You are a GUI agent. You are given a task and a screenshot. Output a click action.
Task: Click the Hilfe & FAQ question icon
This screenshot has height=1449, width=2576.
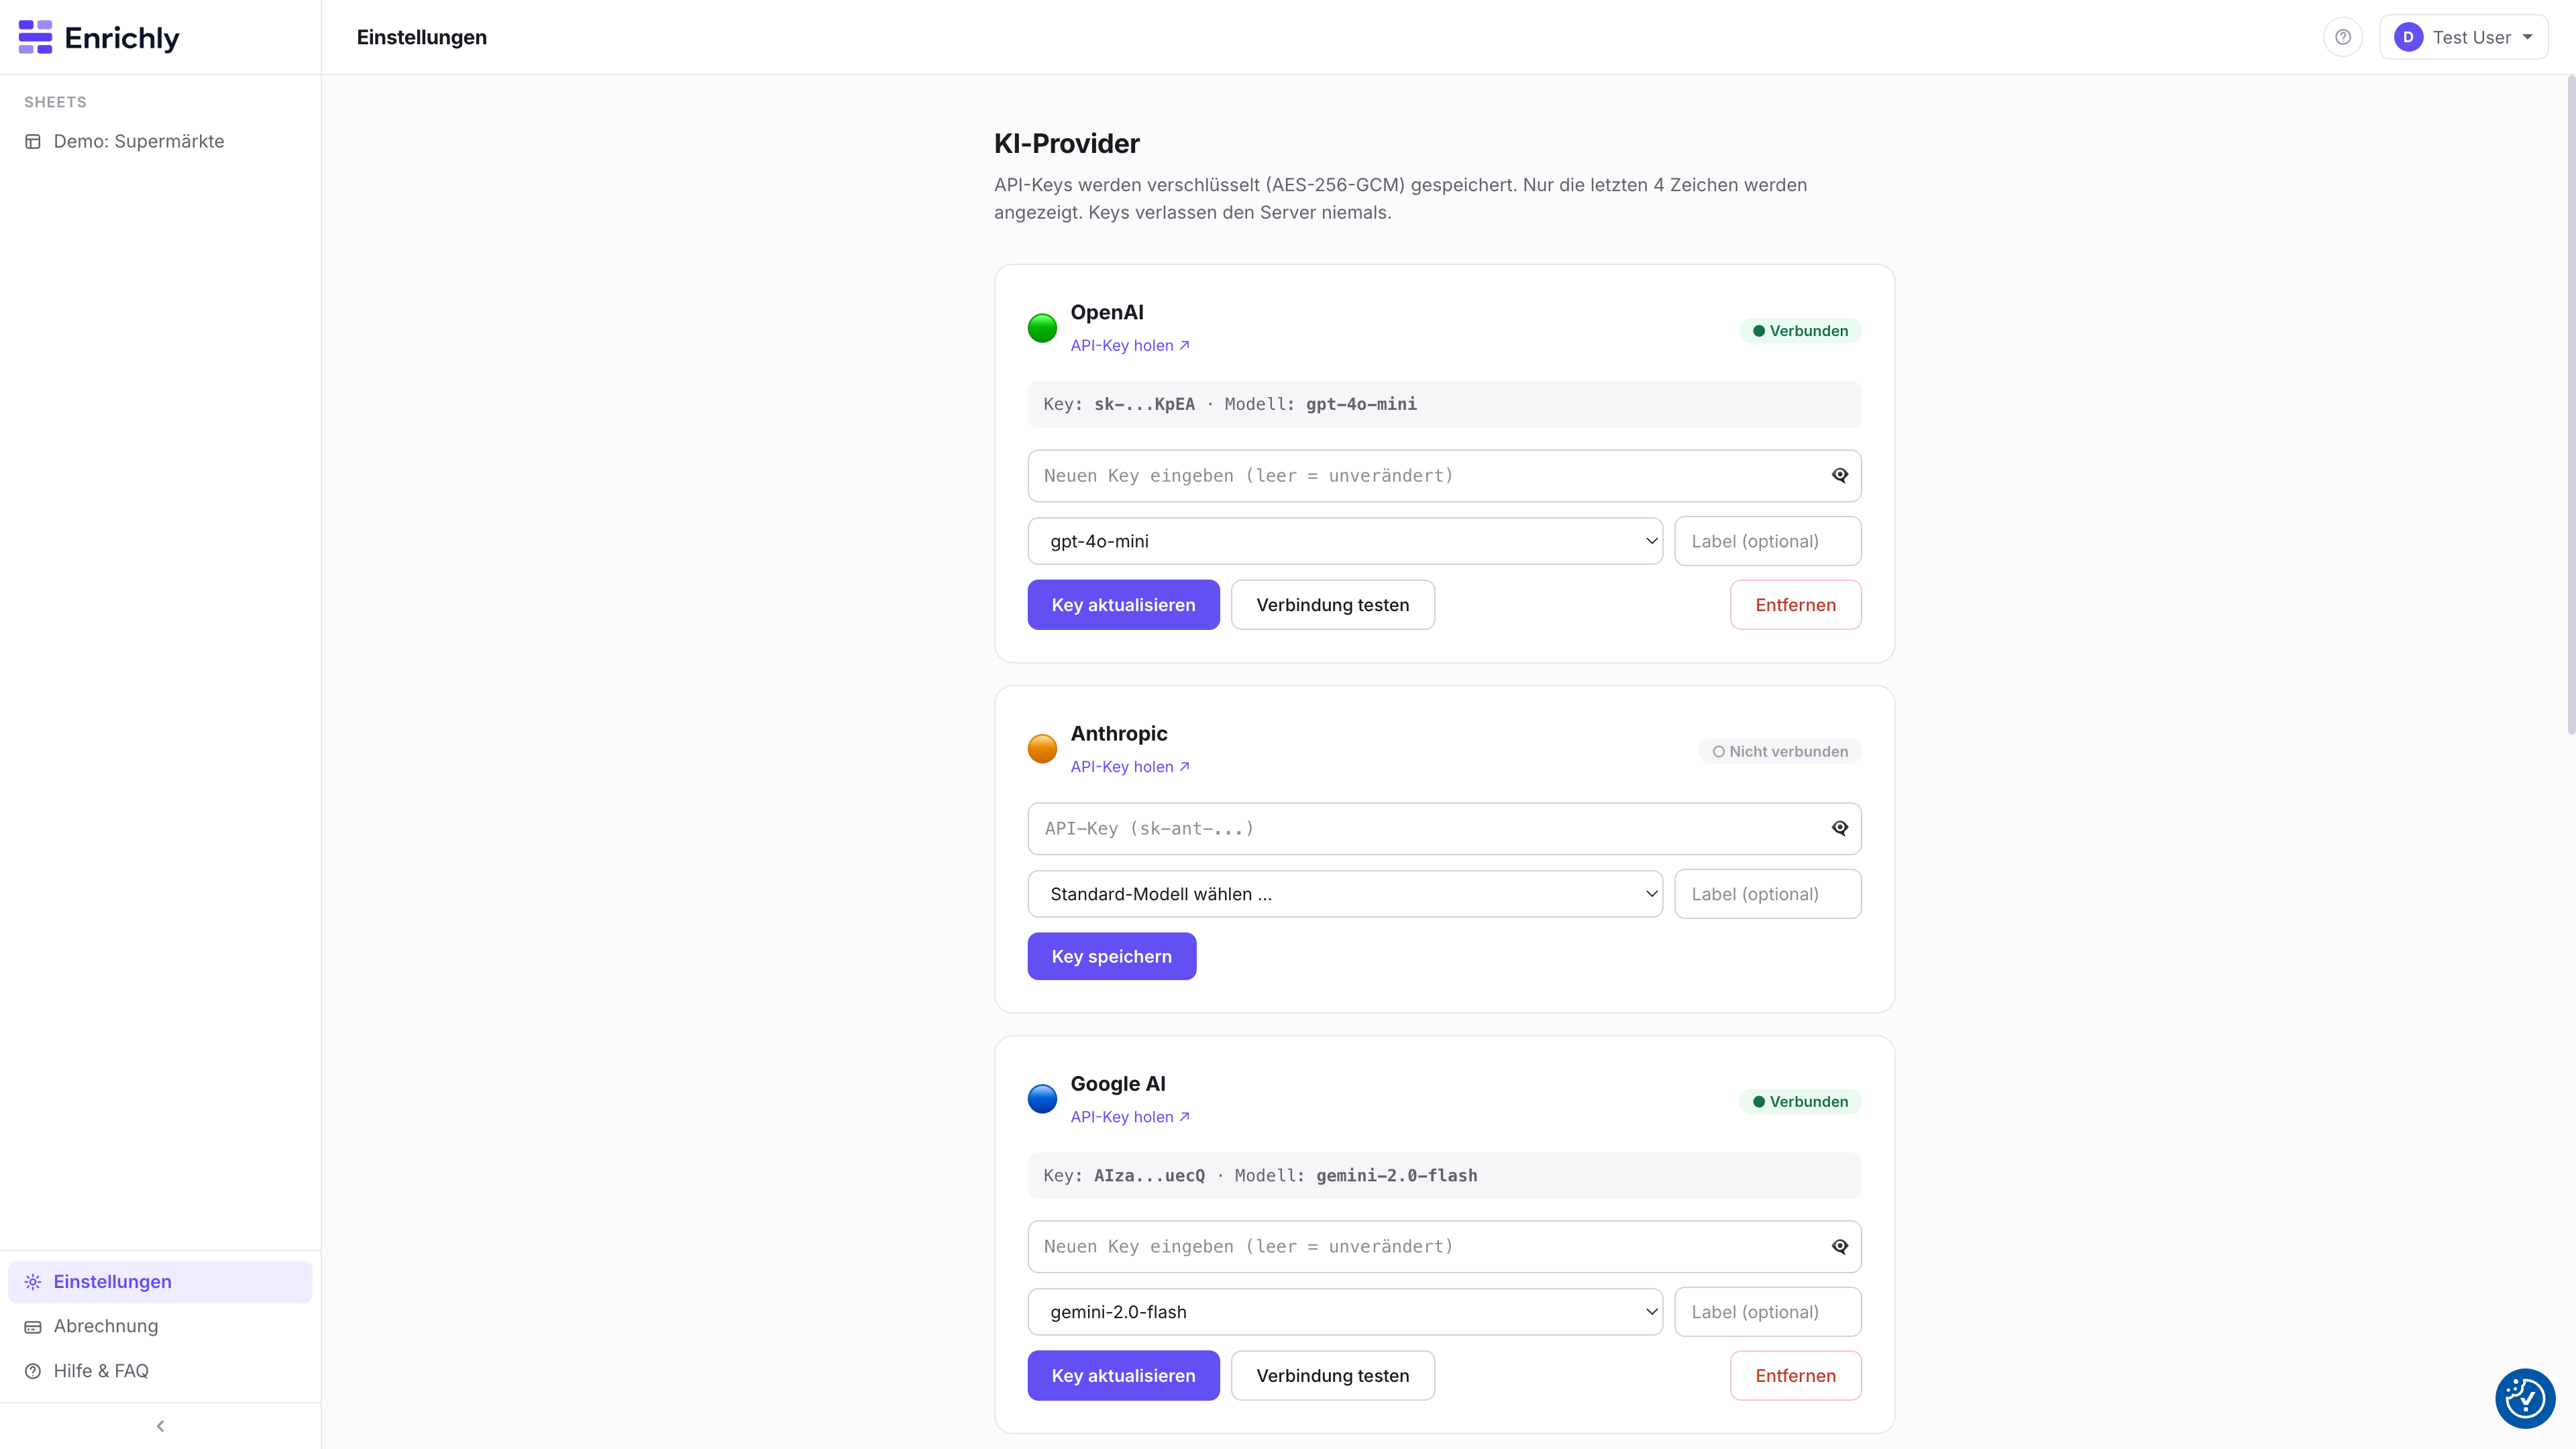click(x=33, y=1371)
